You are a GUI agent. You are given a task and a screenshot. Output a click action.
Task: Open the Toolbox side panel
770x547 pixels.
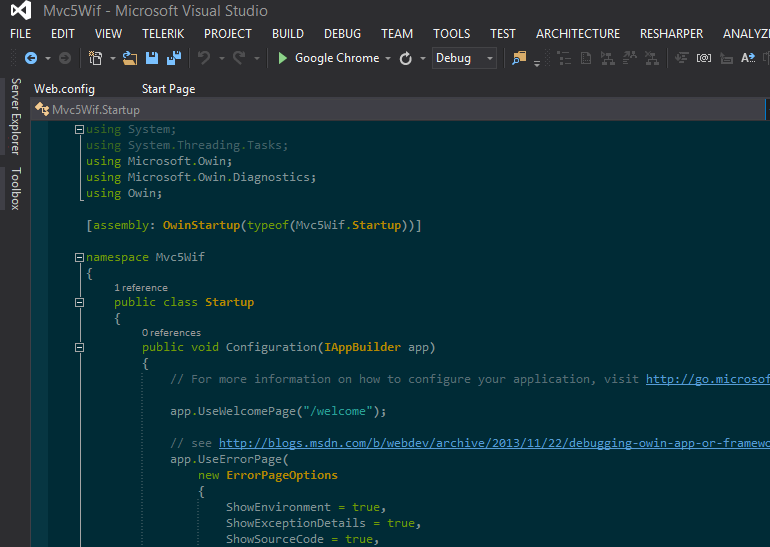coord(16,189)
